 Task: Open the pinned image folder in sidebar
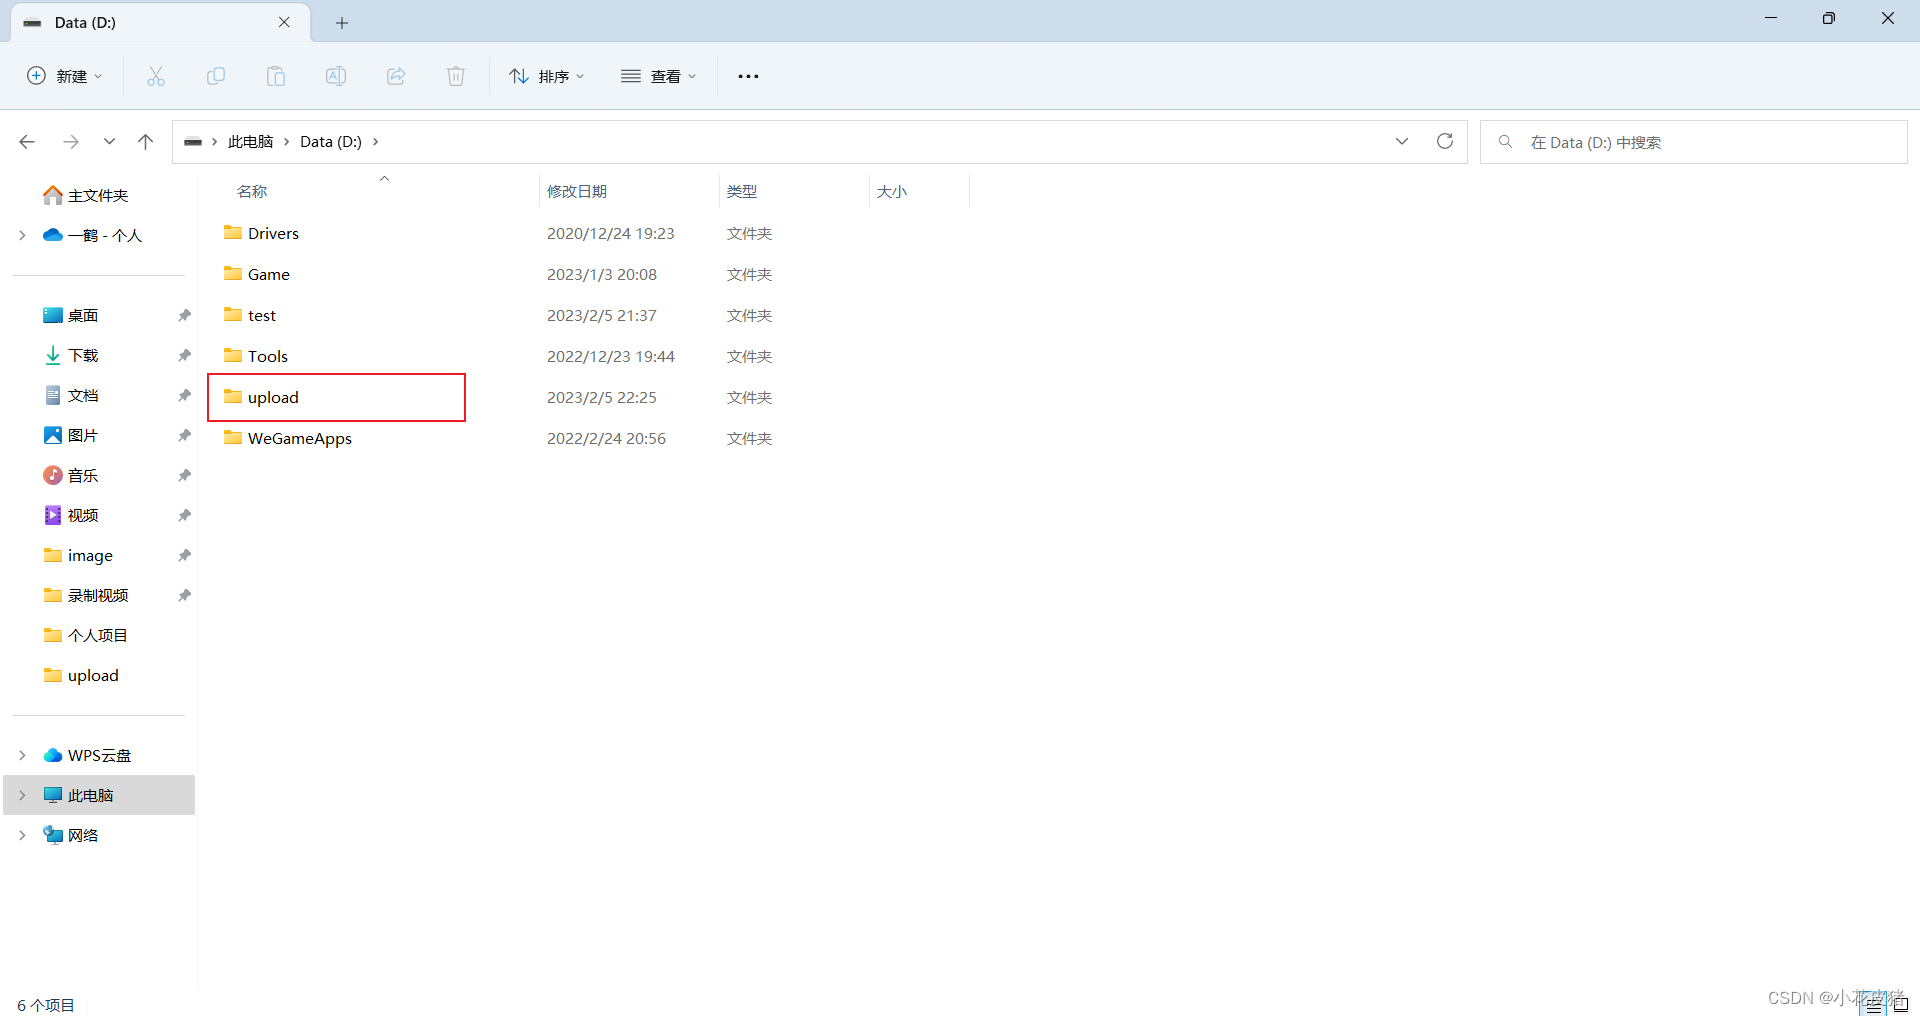(89, 555)
